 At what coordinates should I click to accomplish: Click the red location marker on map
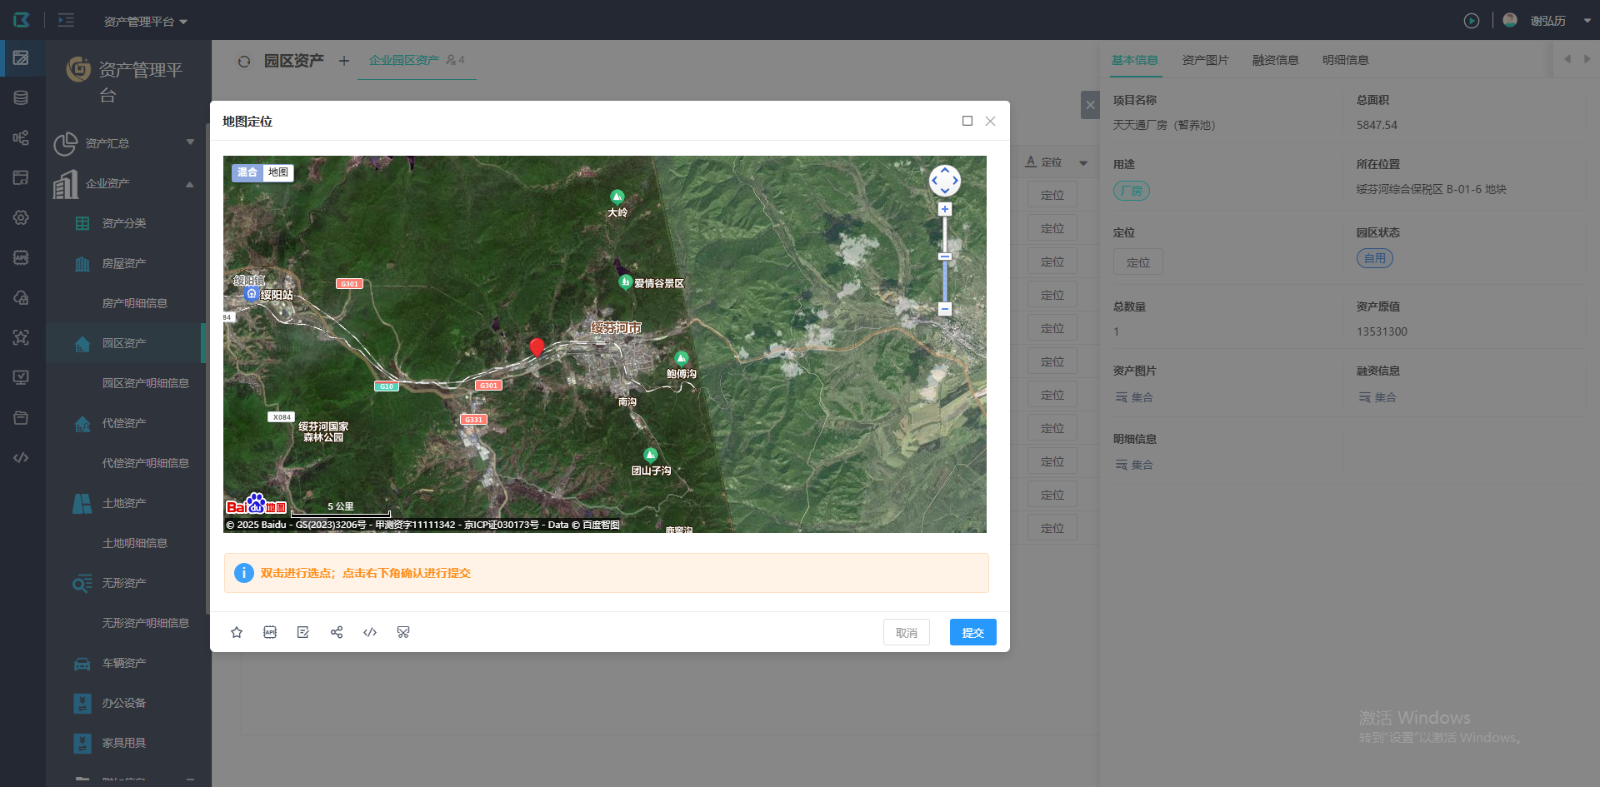(x=537, y=346)
